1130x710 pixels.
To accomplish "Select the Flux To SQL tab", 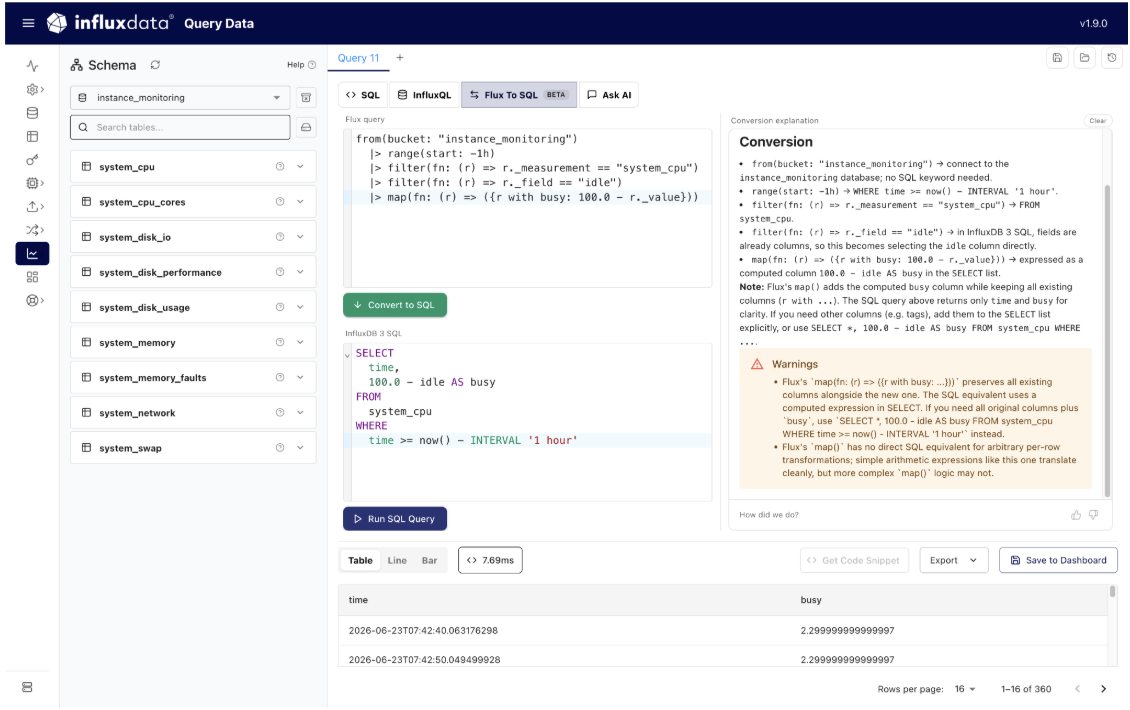I will click(519, 94).
